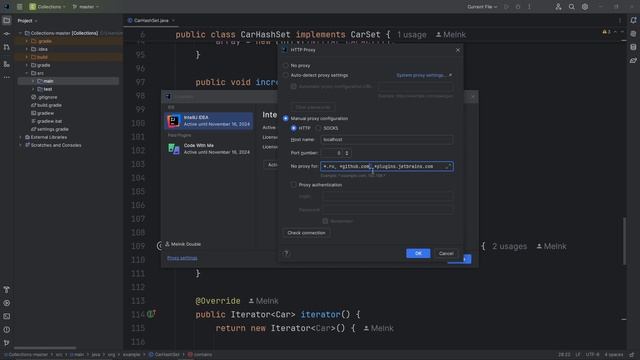The image size is (640, 360).
Task: Expand the External Libraries node
Action: click(x=20, y=137)
